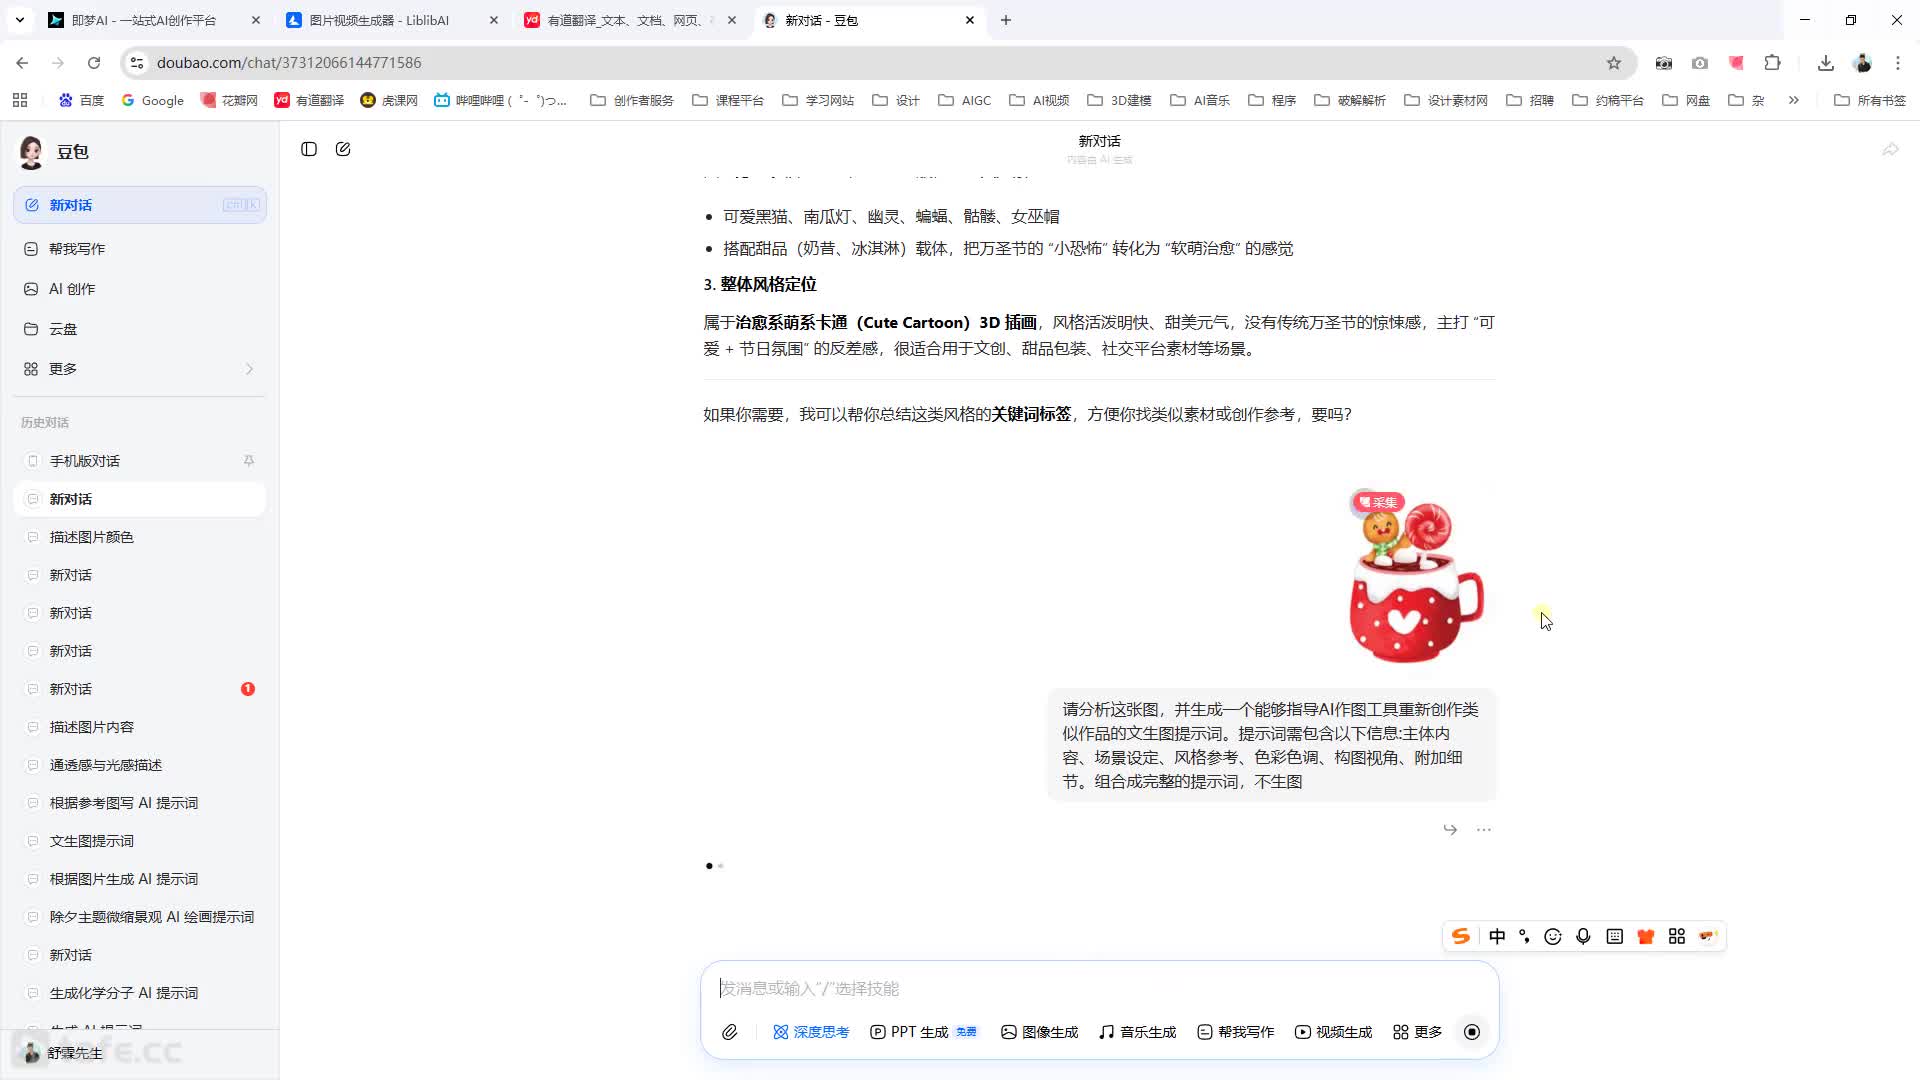
Task: Toggle the sidebar collapse icon
Action: pyautogui.click(x=309, y=149)
